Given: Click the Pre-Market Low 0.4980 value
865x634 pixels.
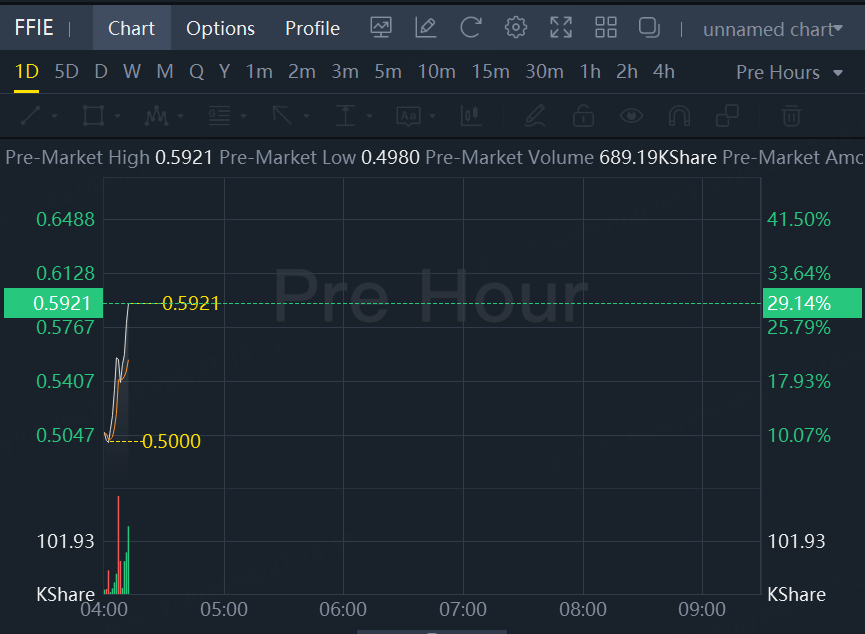Looking at the screenshot, I should (x=390, y=158).
